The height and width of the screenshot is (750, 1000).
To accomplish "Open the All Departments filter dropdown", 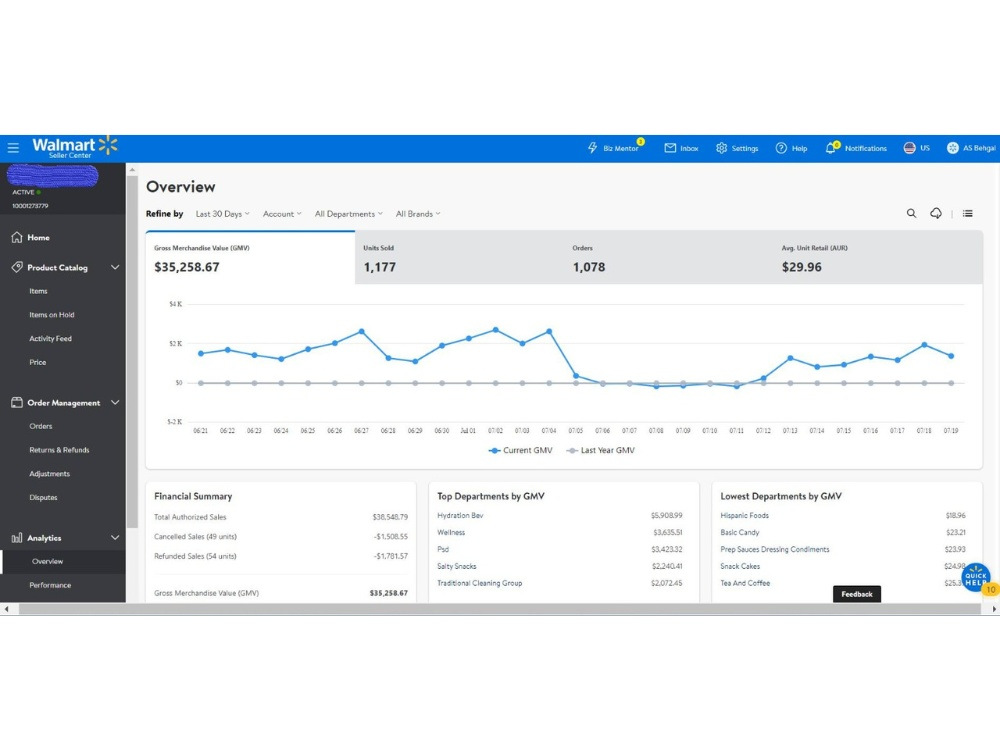I will click(349, 214).
